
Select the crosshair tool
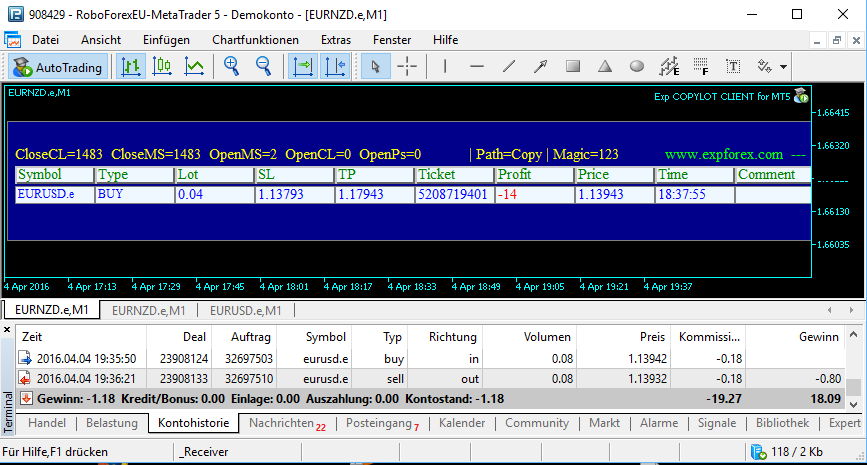pyautogui.click(x=407, y=67)
